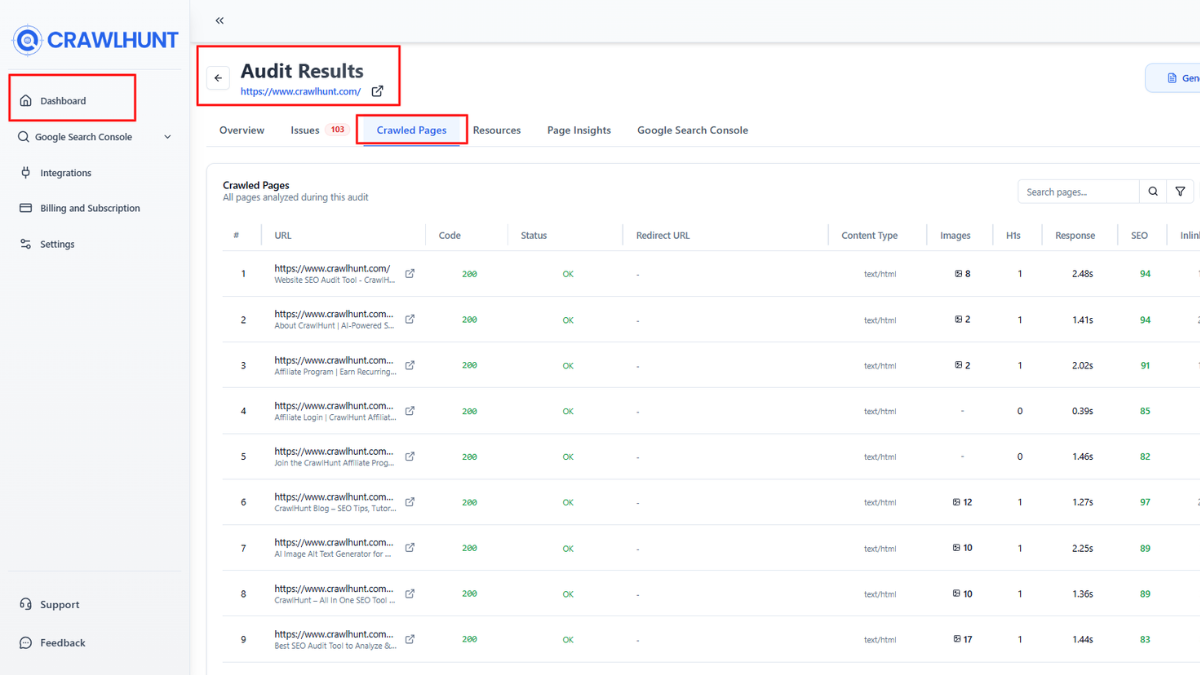Screen dimensions: 1200x675
Task: Click the partially visible Generate button
Action: coord(1172,78)
